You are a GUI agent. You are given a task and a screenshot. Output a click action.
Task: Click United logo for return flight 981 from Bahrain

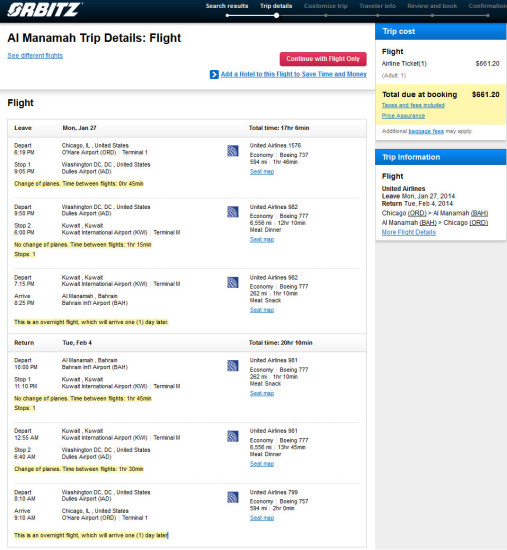point(233,365)
